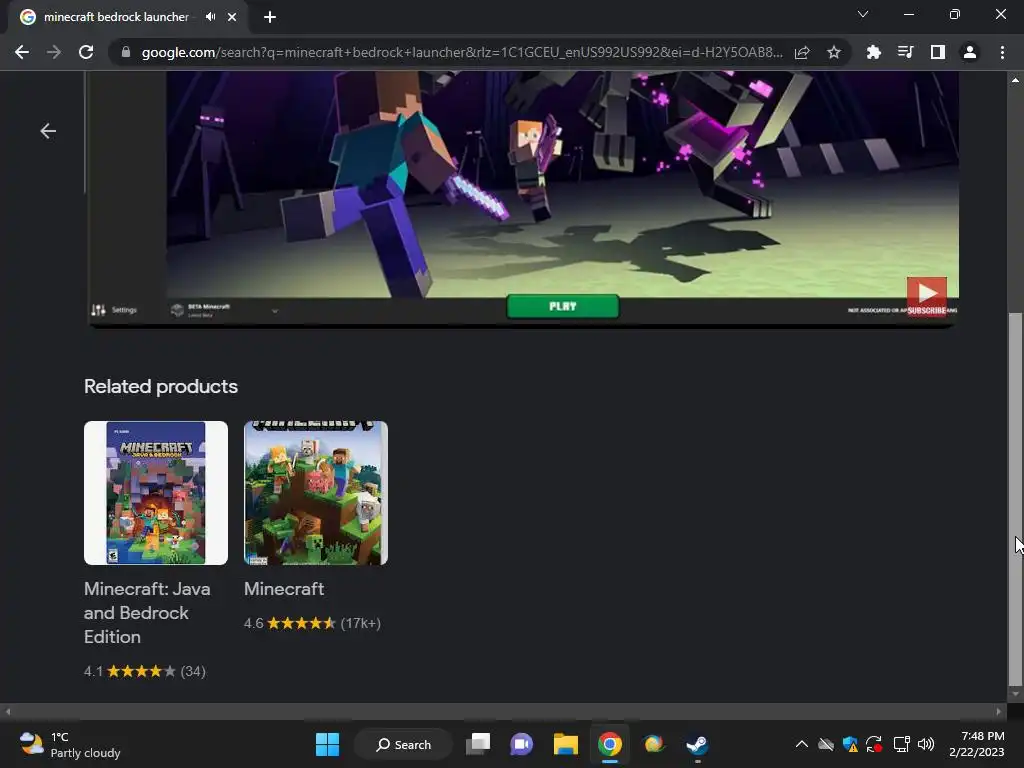Image resolution: width=1024 pixels, height=768 pixels.
Task: Click the Chrome taskbar icon
Action: click(609, 744)
